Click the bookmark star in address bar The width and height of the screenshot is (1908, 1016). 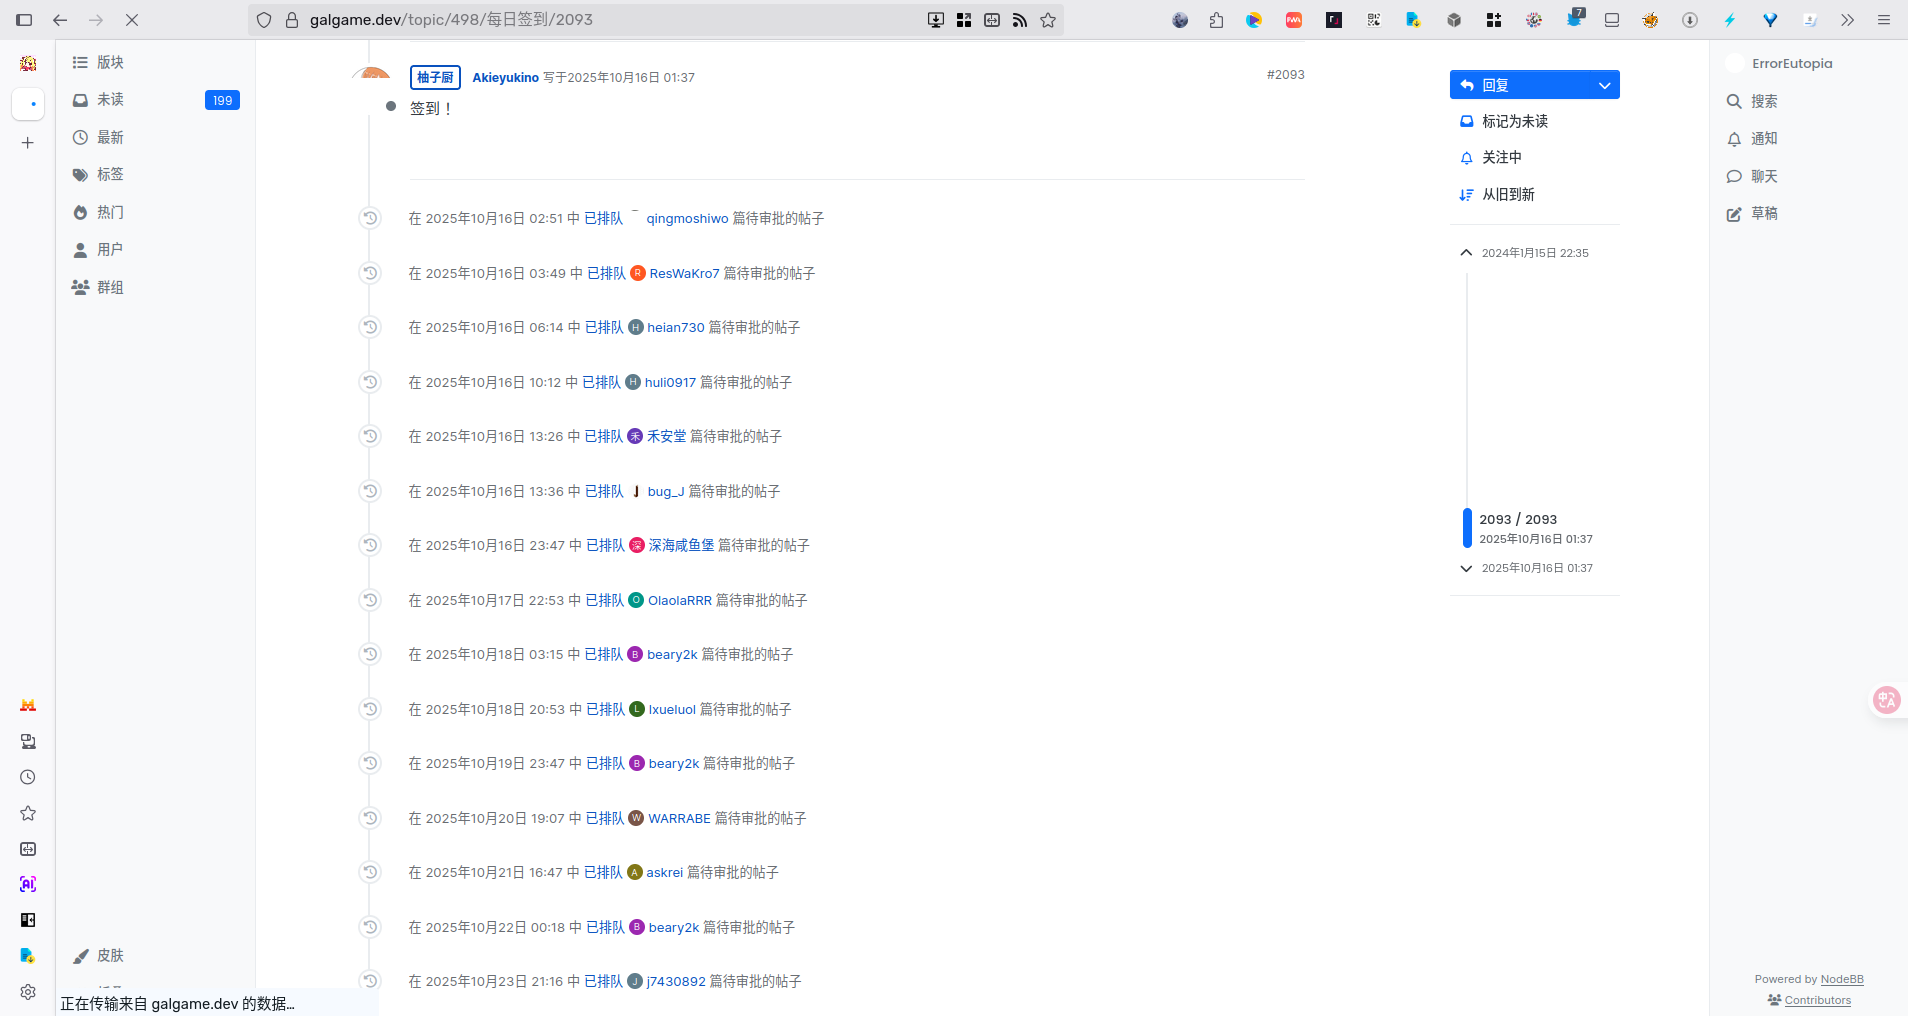tap(1048, 20)
